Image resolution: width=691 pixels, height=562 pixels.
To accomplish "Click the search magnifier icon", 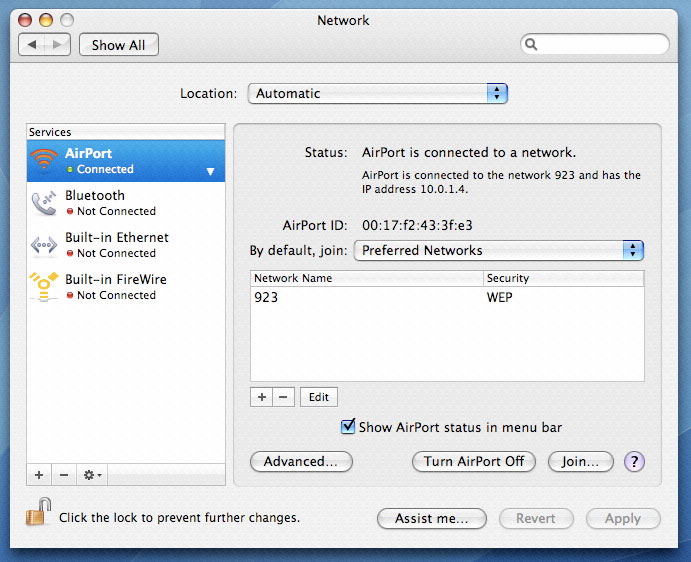I will click(531, 45).
